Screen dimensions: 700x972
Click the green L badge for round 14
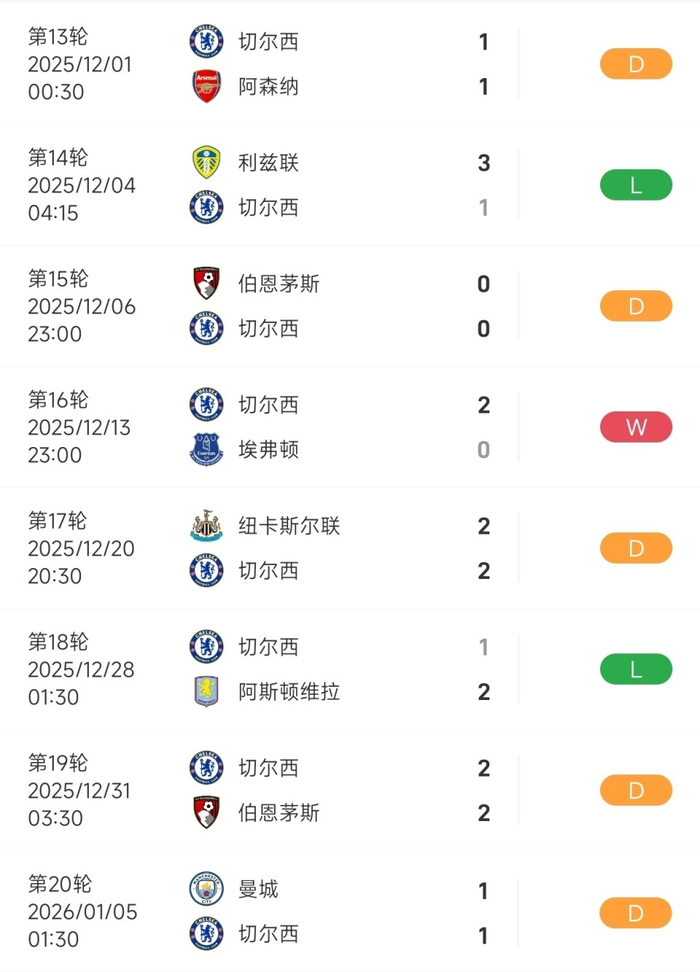636,185
